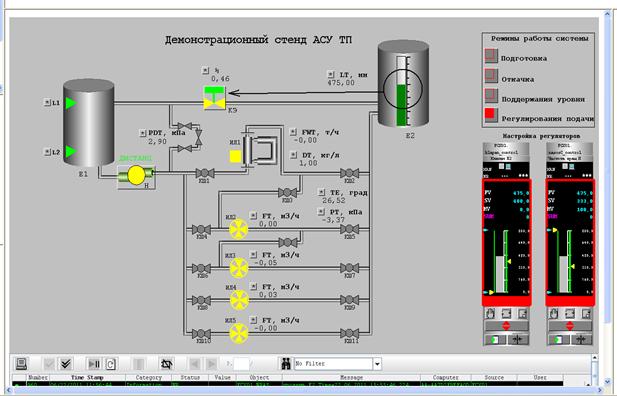The height and width of the screenshot is (396, 617).
Task: Click the green L2 level switch arrow
Action: point(71,152)
